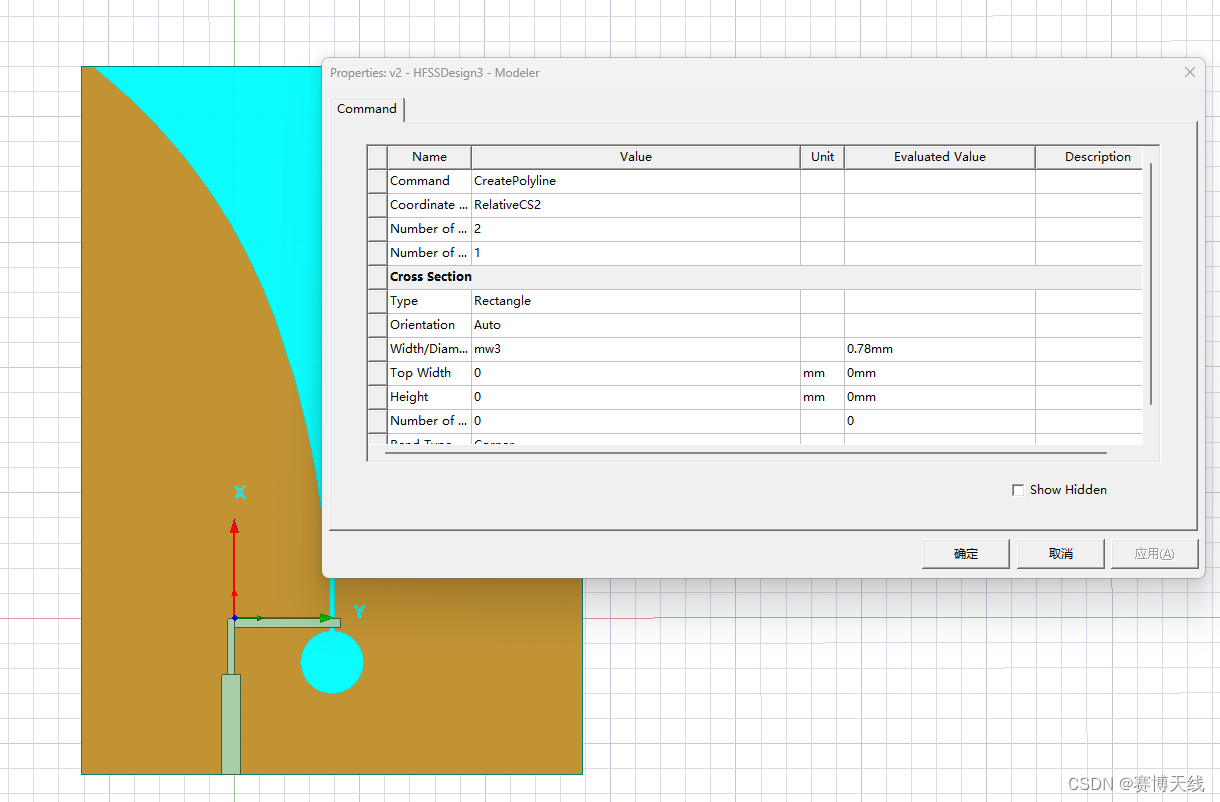Open the Auto orientation dropdown
1220x802 pixels.
click(x=636, y=325)
